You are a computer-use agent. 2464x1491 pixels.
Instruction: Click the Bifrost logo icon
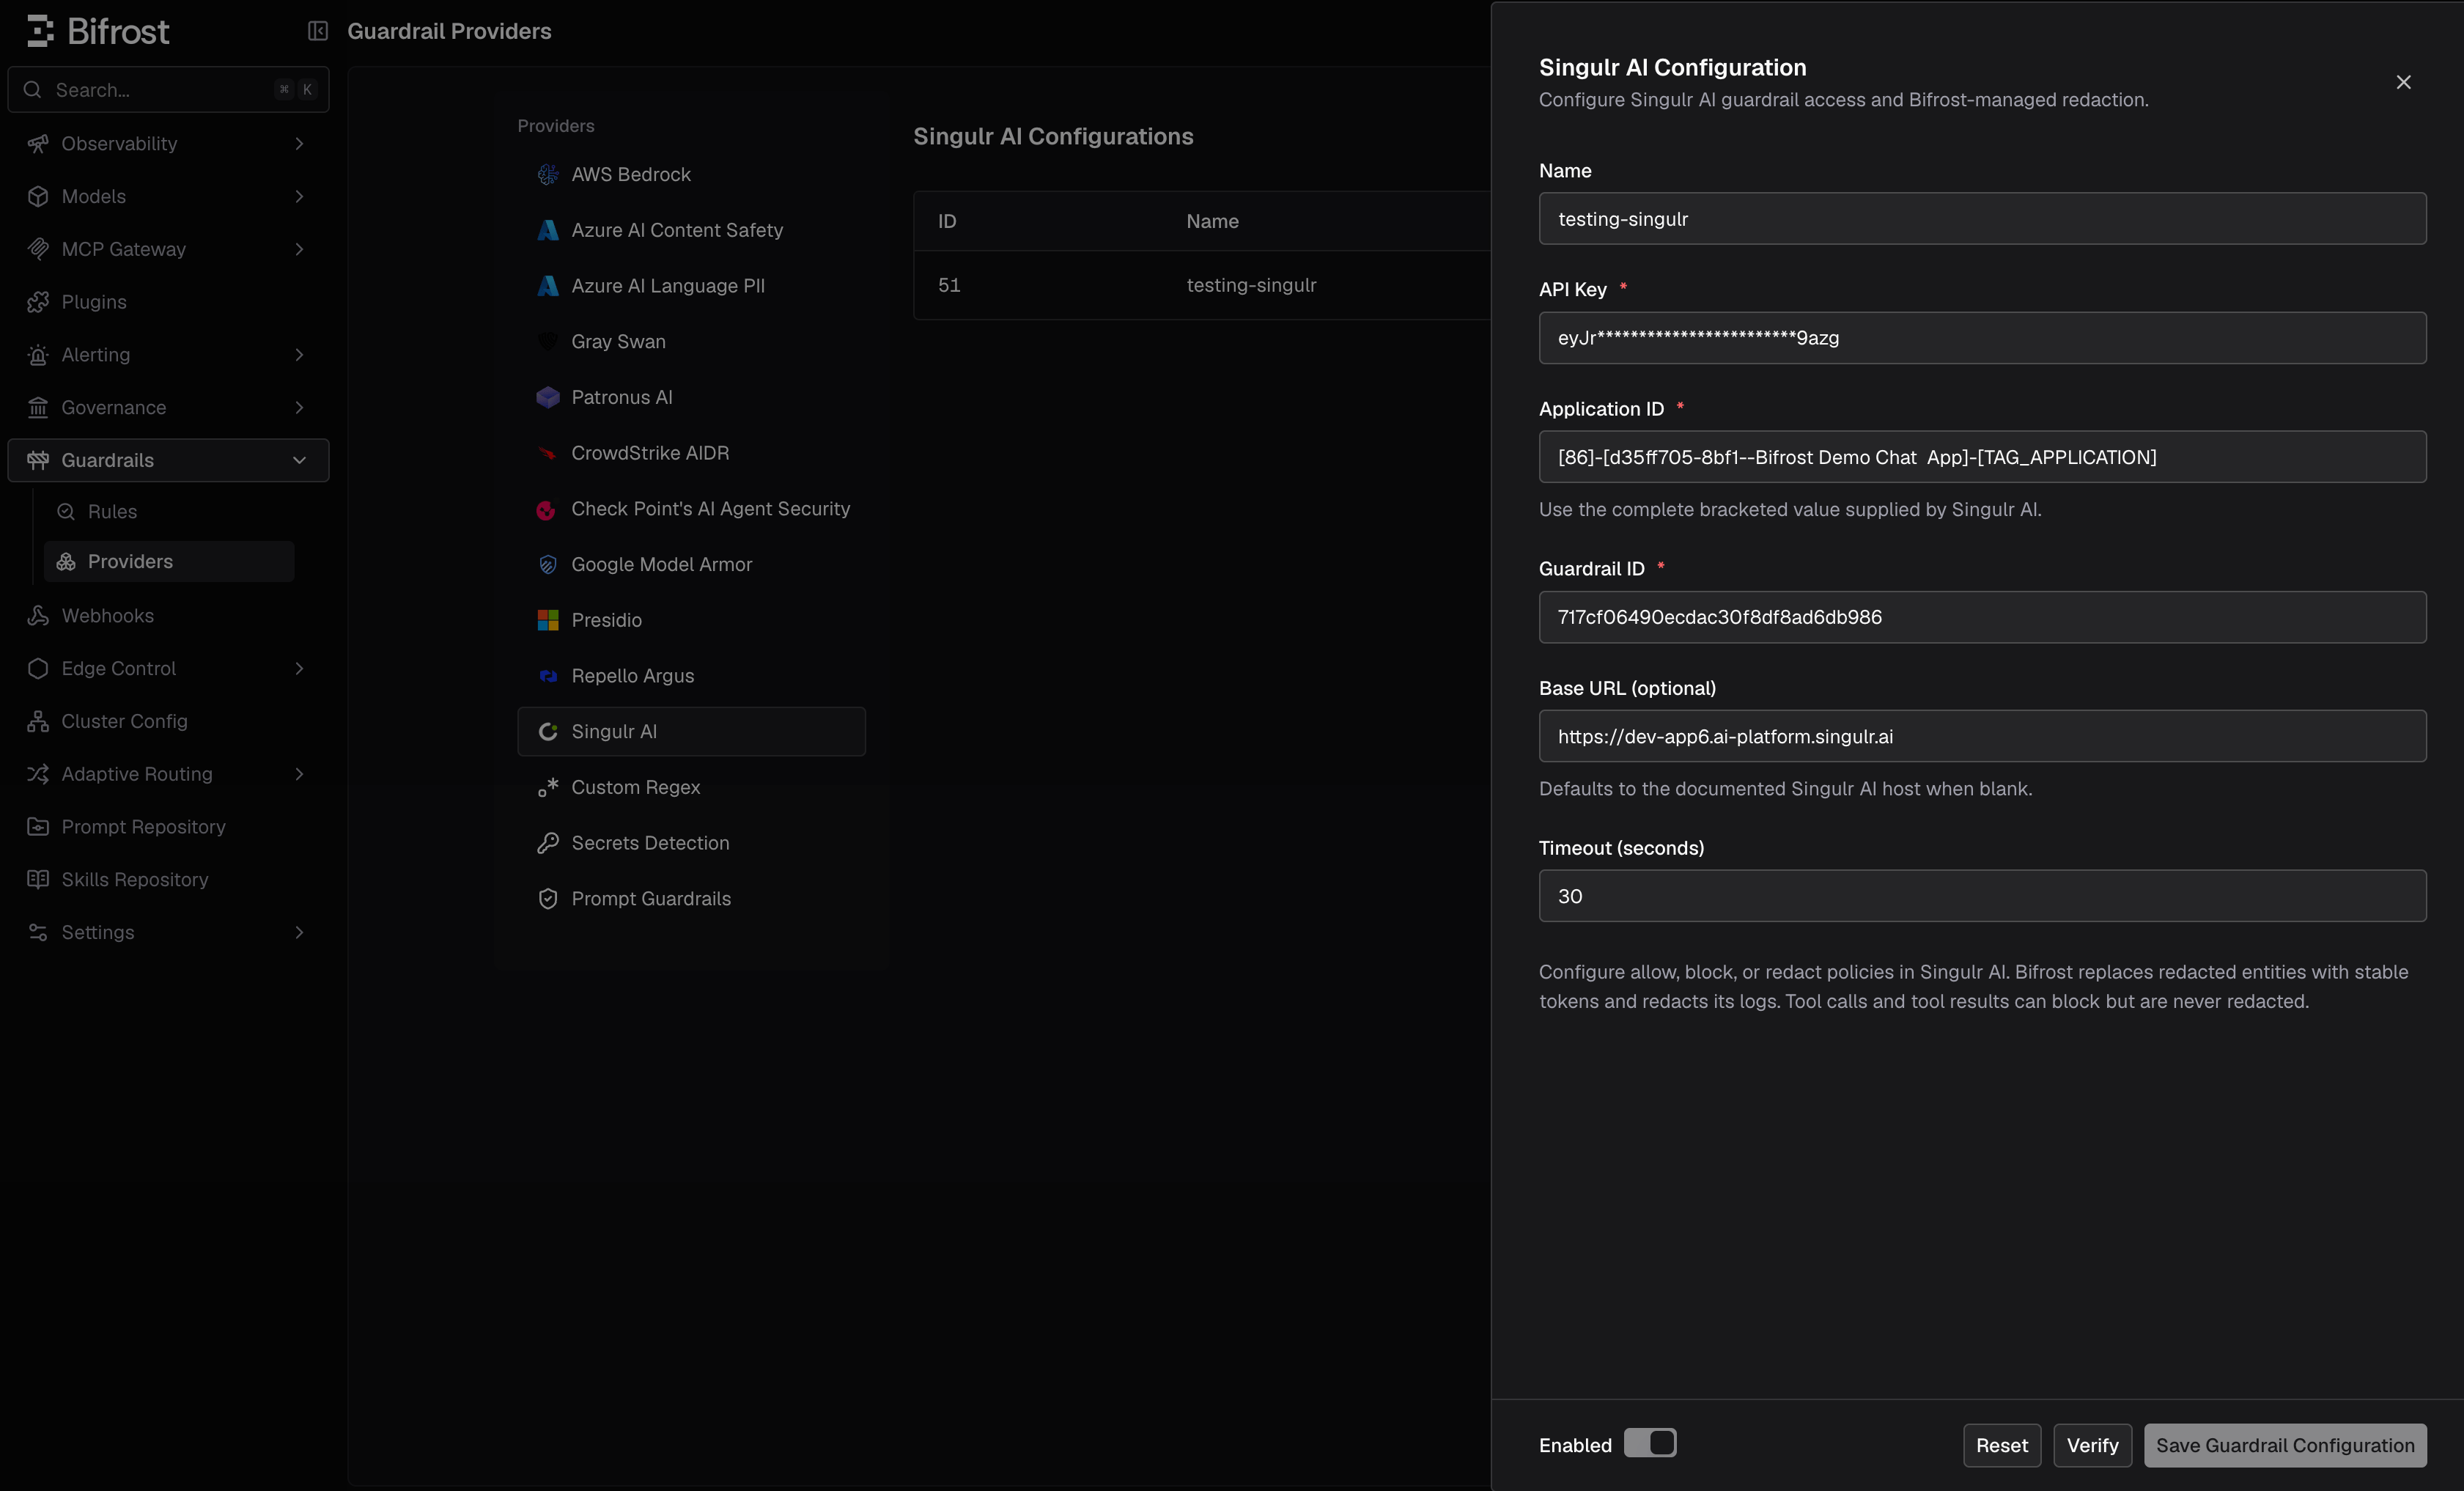(39, 31)
